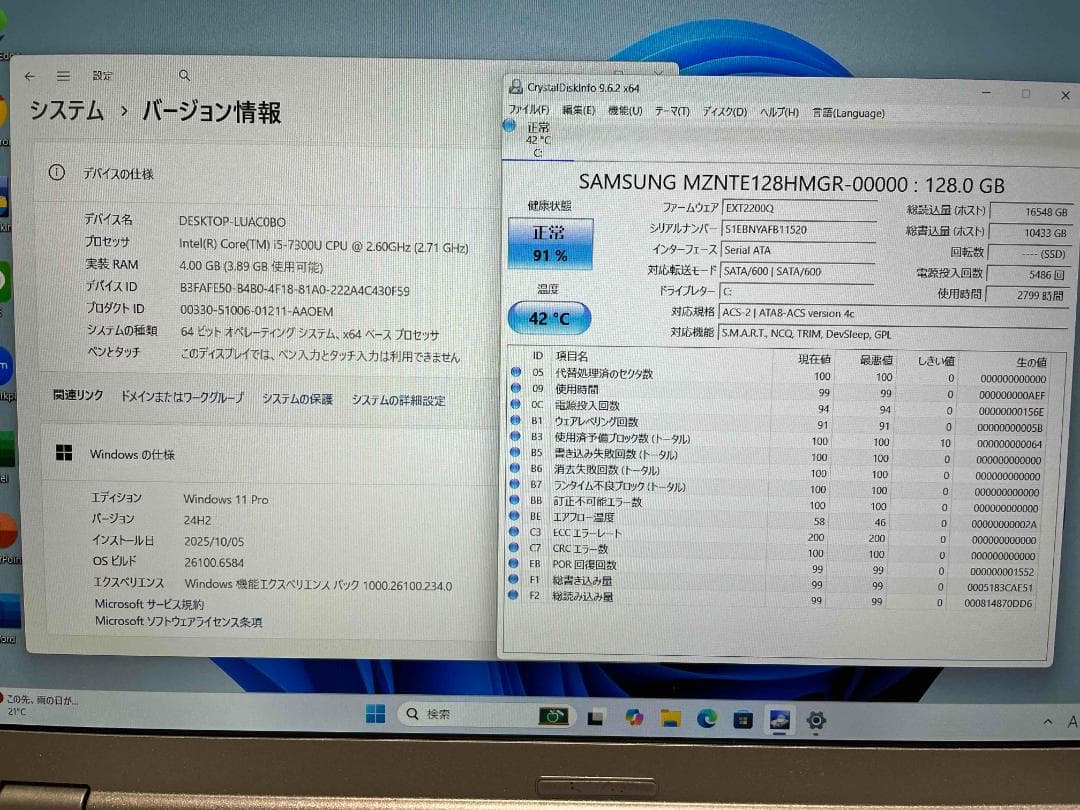Click the blue status circle for row 09
1080x810 pixels.
[x=516, y=388]
